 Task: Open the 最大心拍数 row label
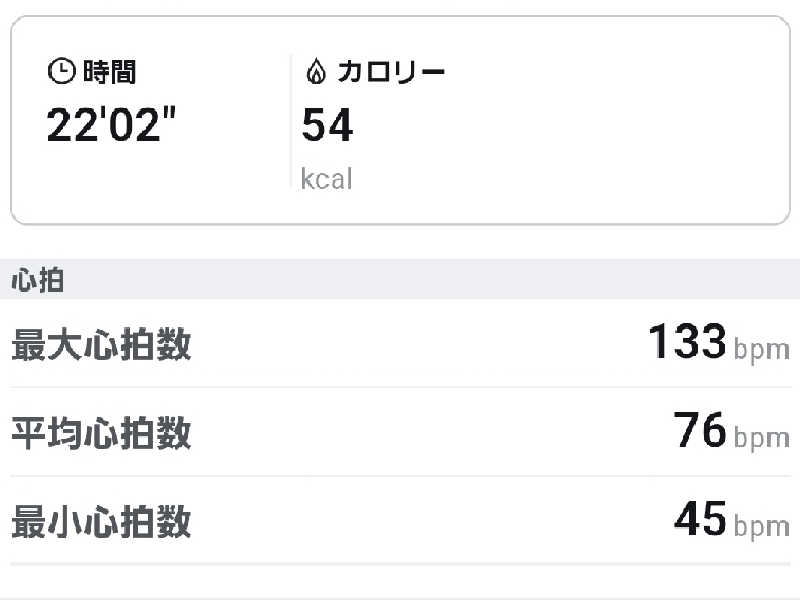(x=101, y=345)
